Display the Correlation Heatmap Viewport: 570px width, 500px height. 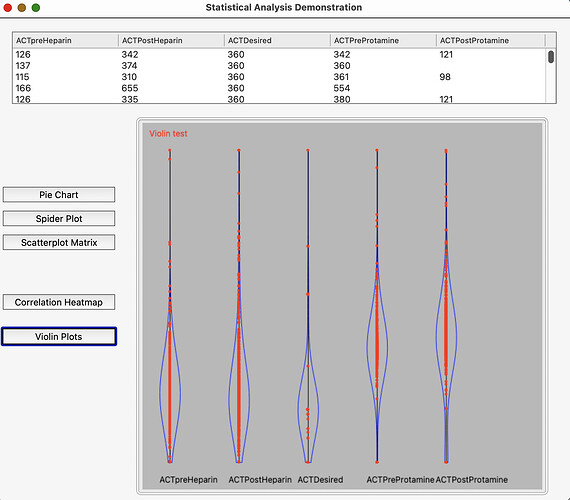[59, 302]
